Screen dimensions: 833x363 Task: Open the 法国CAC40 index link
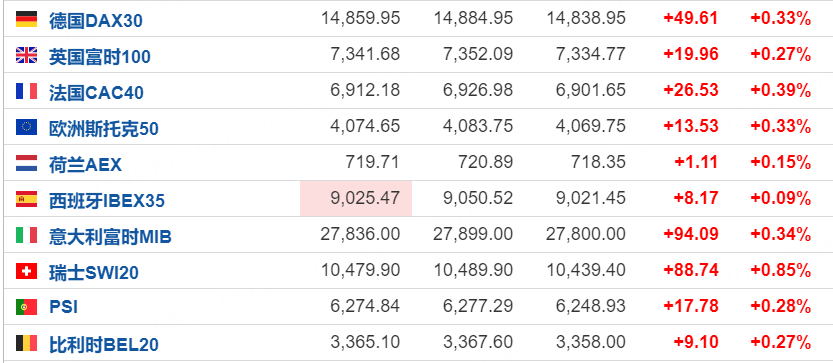click(96, 92)
